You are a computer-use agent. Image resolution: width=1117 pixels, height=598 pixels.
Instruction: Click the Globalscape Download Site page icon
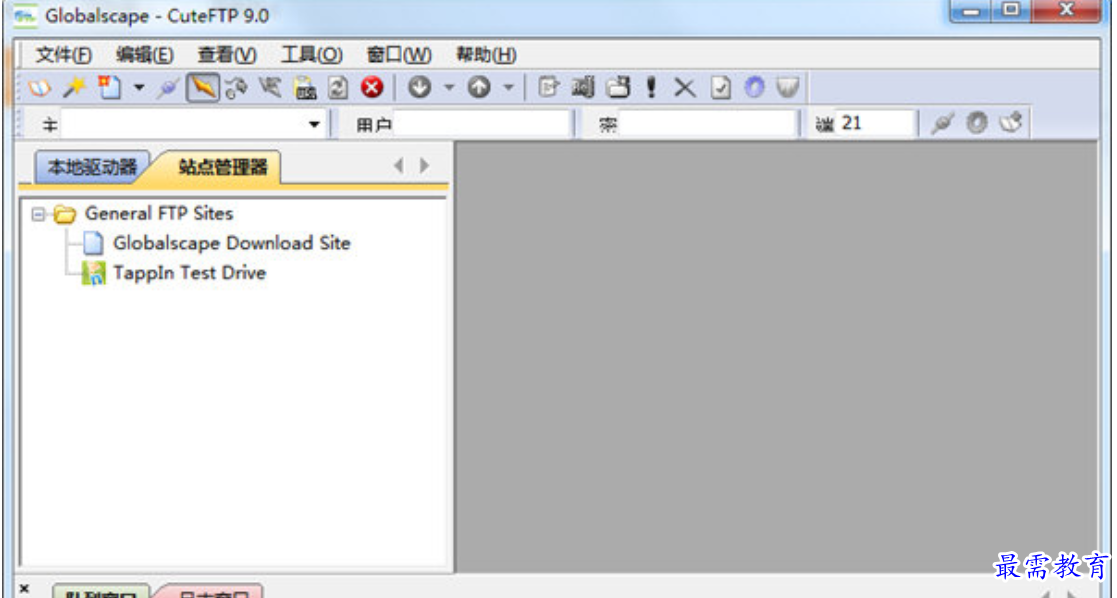(93, 243)
